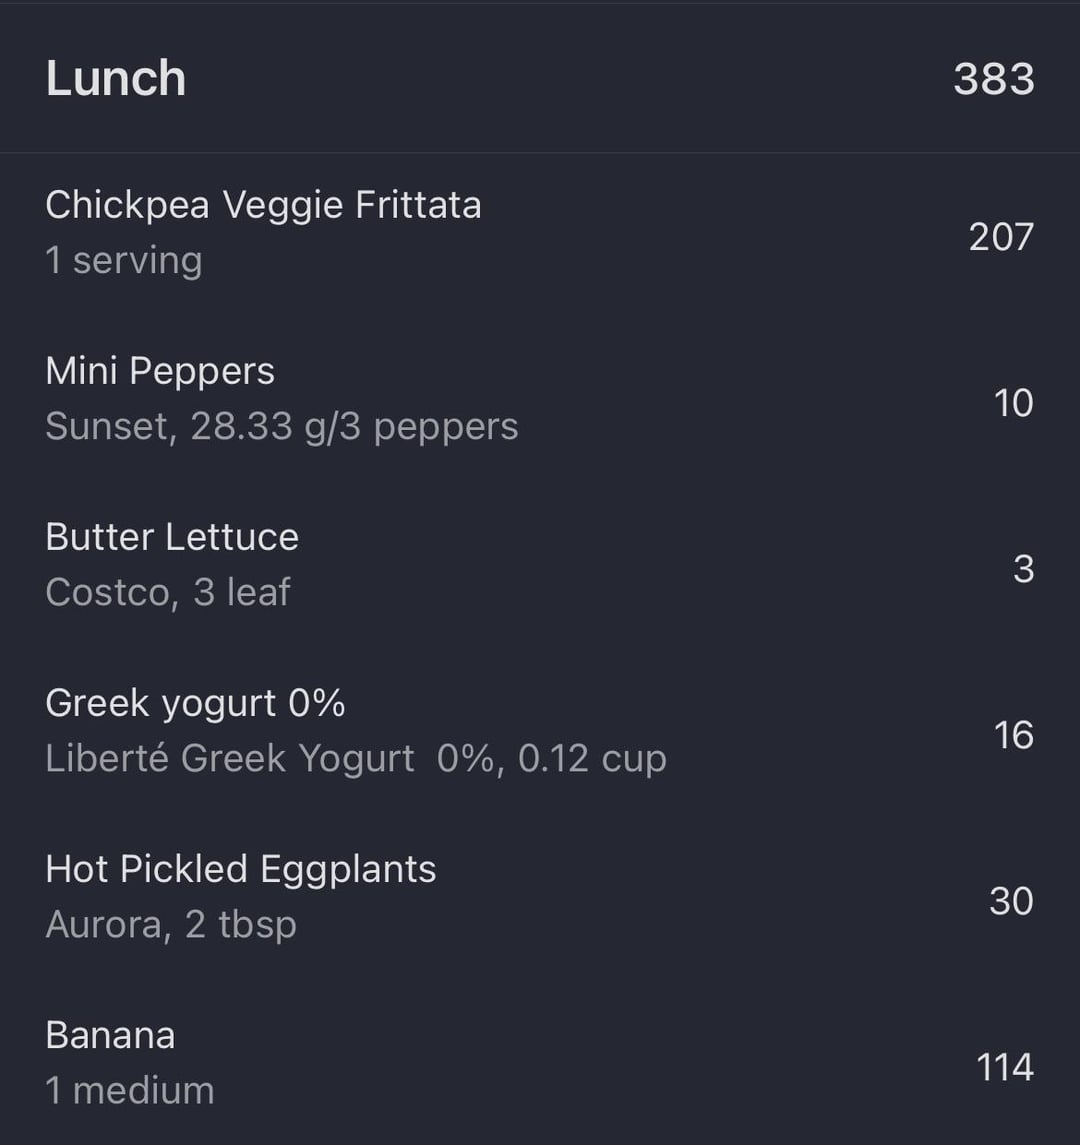
Task: Tap the 10 calories for Mini Peppers
Action: point(1014,403)
